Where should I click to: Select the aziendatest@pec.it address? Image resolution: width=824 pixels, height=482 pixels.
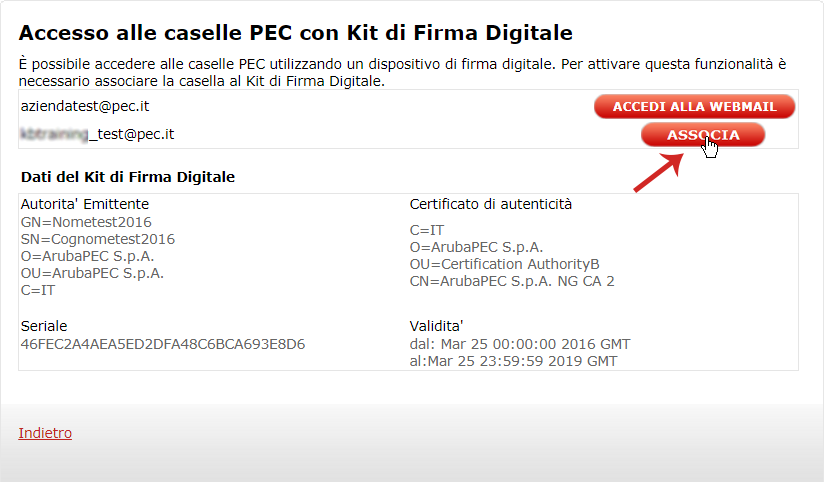pyautogui.click(x=85, y=106)
